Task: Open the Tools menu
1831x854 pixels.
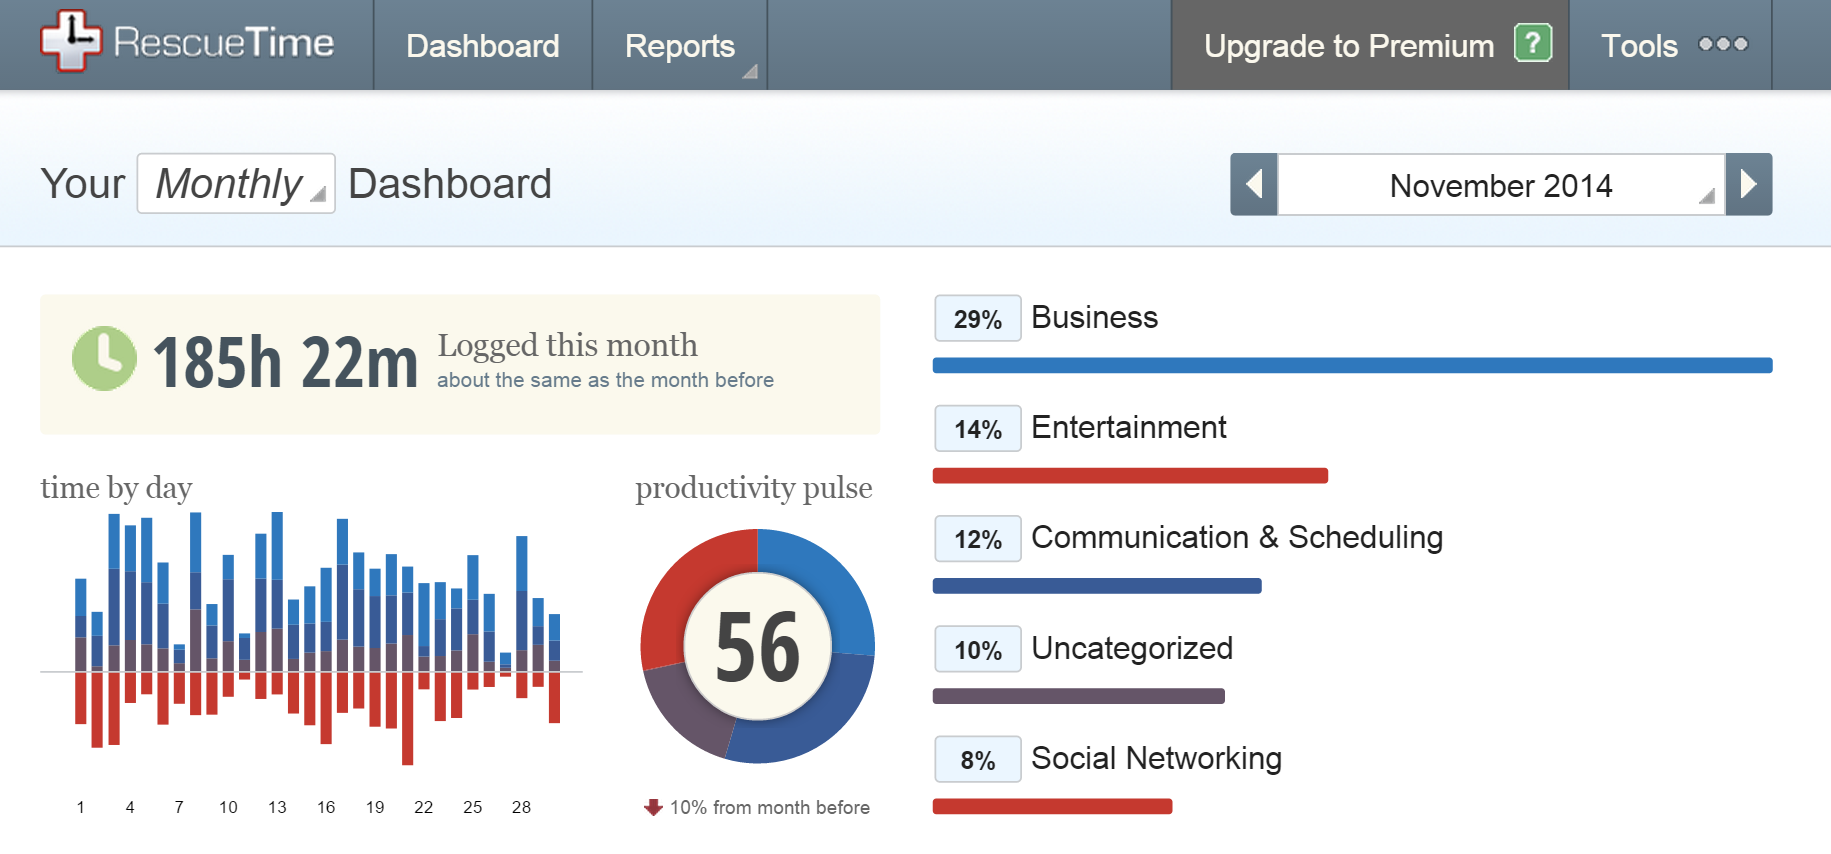Action: [1639, 46]
